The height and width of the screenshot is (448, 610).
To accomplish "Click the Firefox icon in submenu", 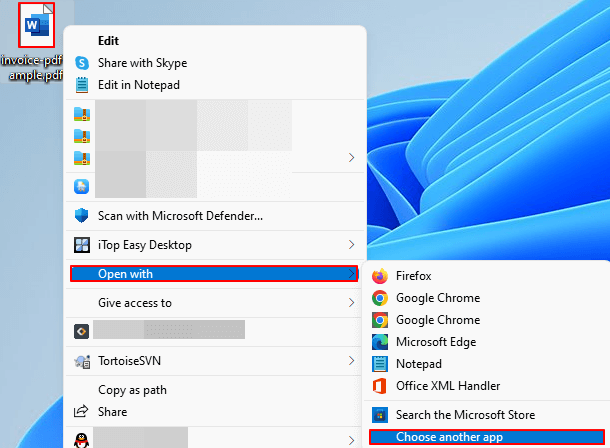I will [x=380, y=276].
